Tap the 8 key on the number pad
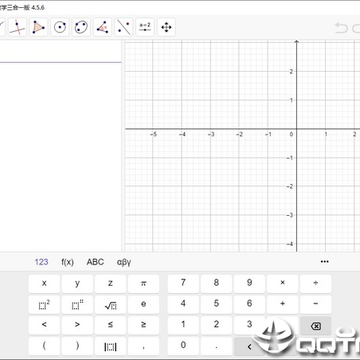This screenshot has height=360, width=360. pyautogui.click(x=216, y=284)
